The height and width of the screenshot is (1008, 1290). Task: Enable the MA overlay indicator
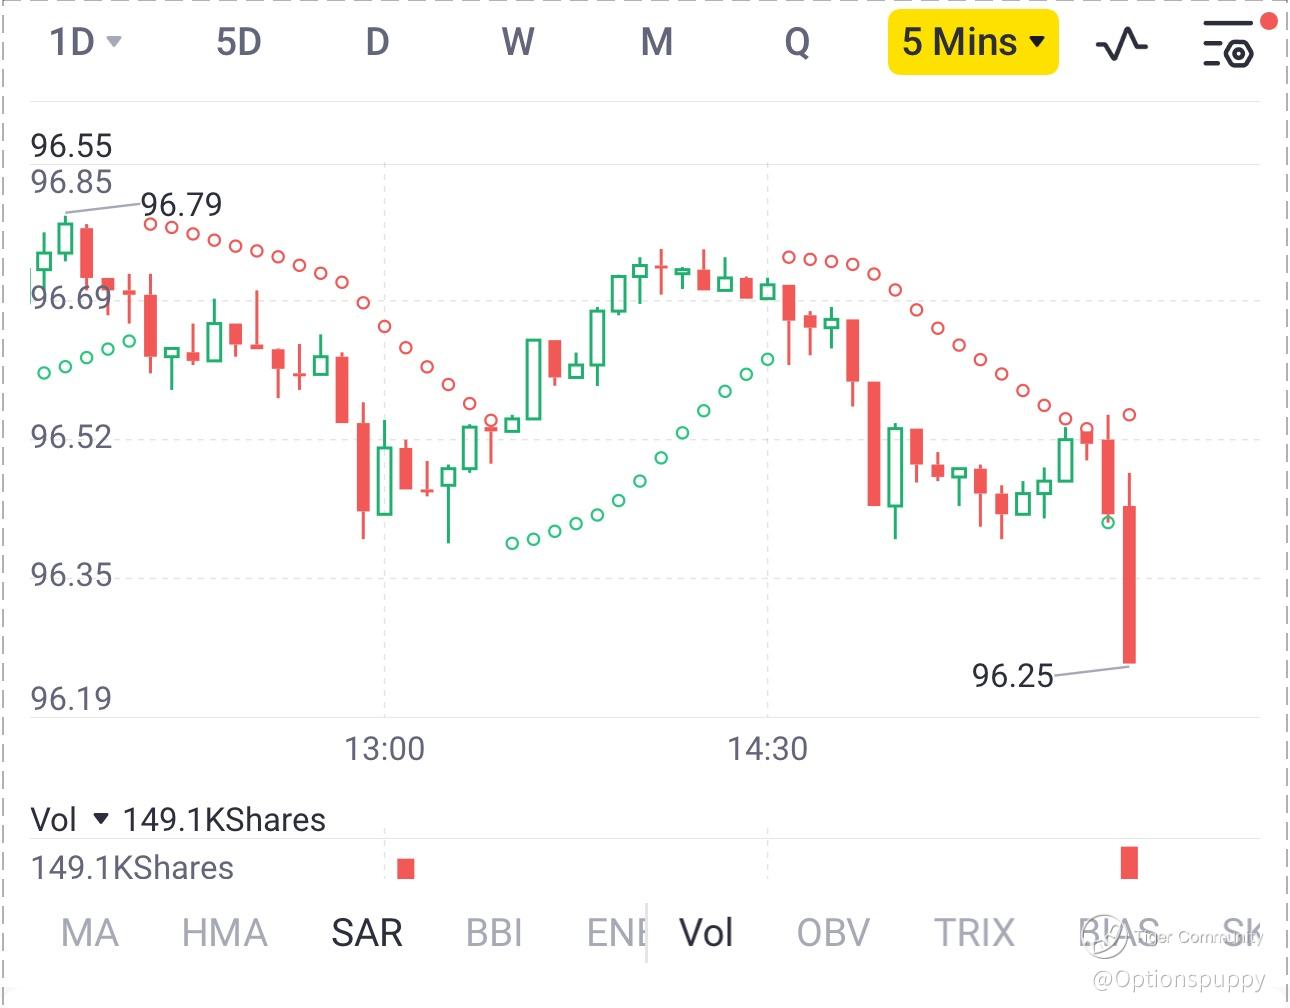(x=90, y=933)
